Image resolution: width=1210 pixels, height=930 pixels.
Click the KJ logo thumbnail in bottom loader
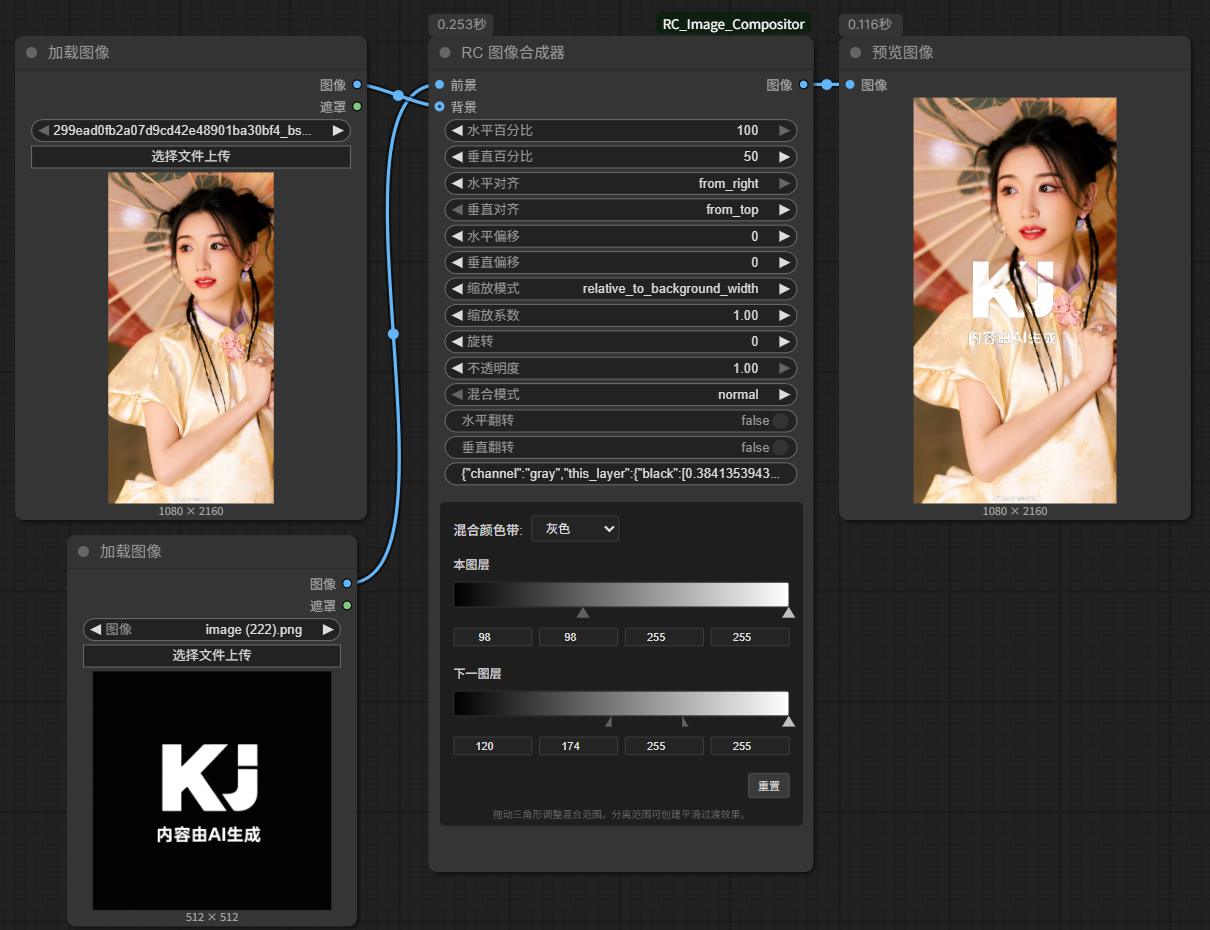[x=212, y=790]
